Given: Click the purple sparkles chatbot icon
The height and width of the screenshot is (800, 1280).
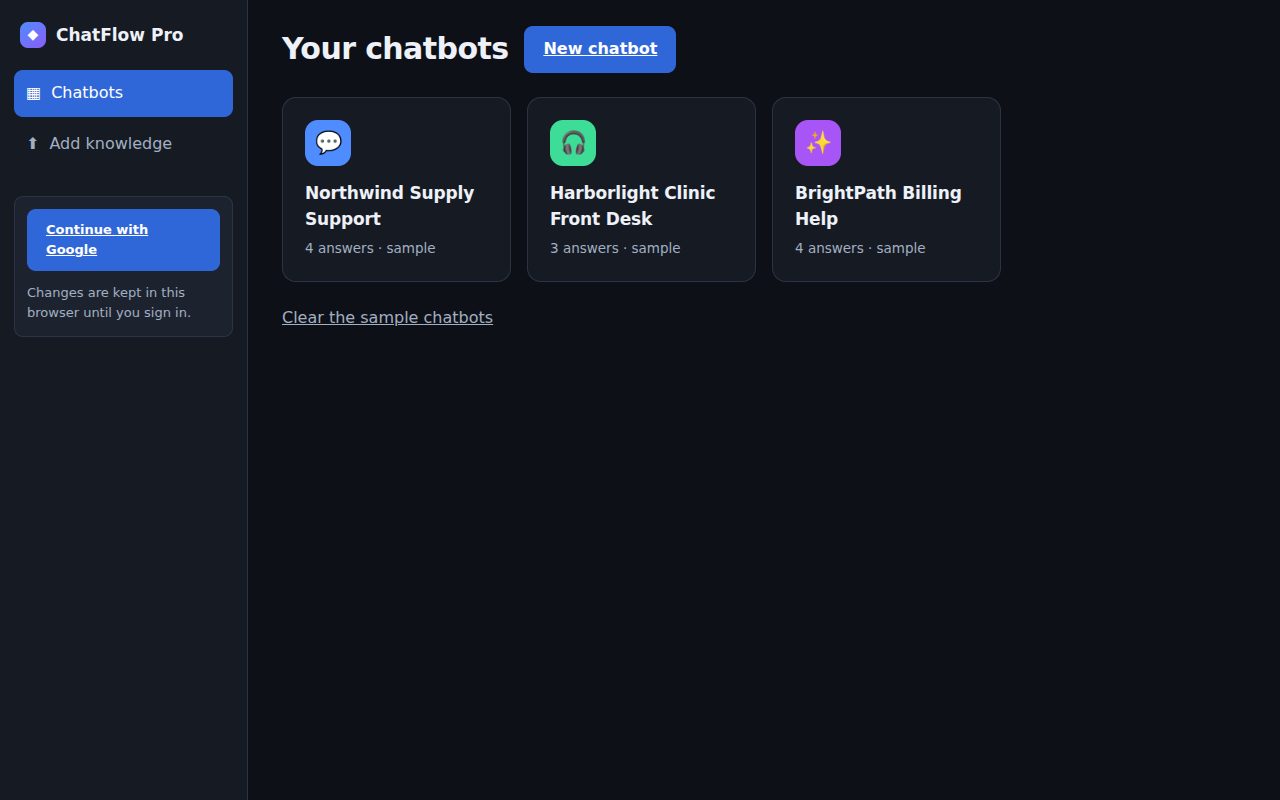Looking at the screenshot, I should tap(818, 143).
